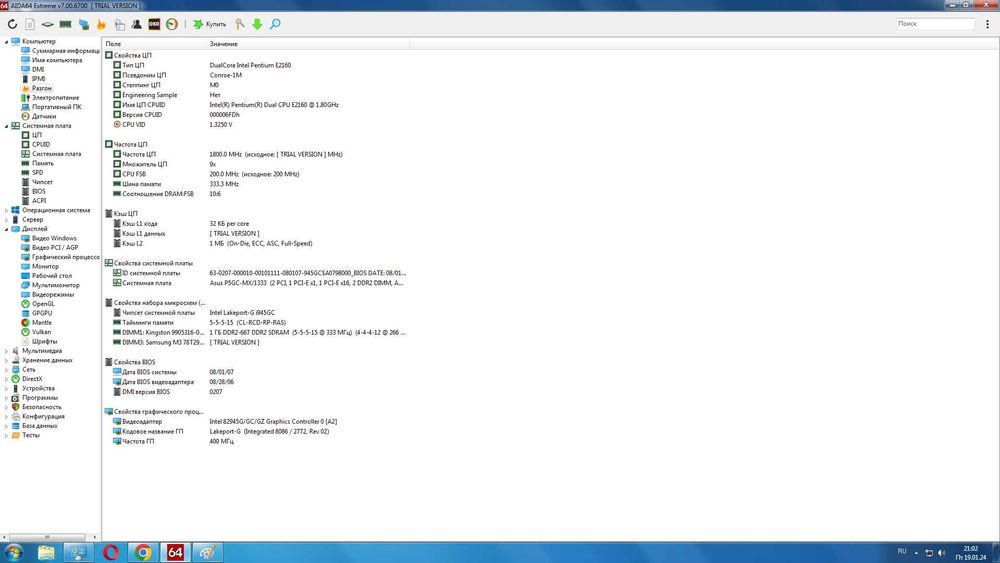1000x563 pixels.
Task: Expand the Устройства tree node
Action: 6,388
